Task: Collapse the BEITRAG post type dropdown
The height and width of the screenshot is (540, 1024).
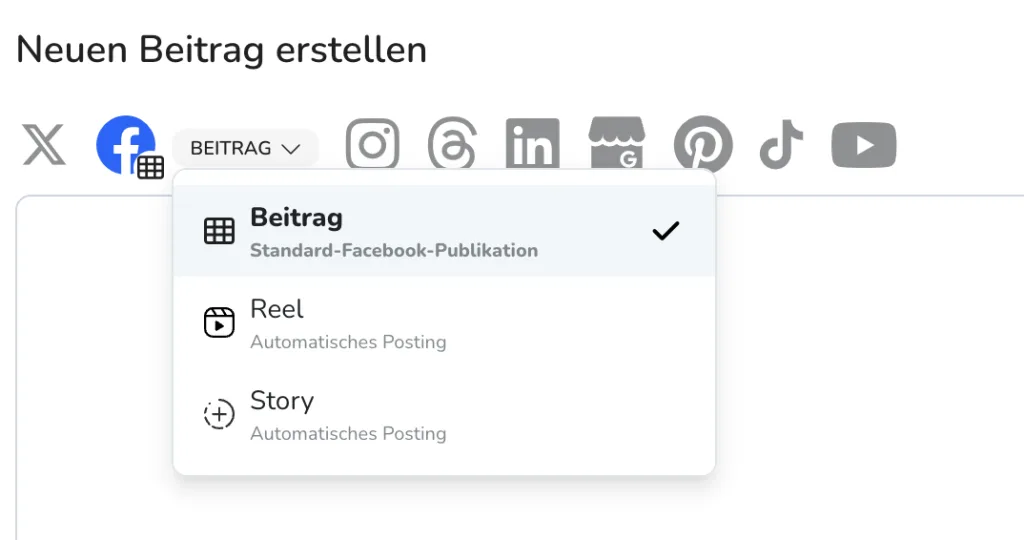Action: [245, 148]
